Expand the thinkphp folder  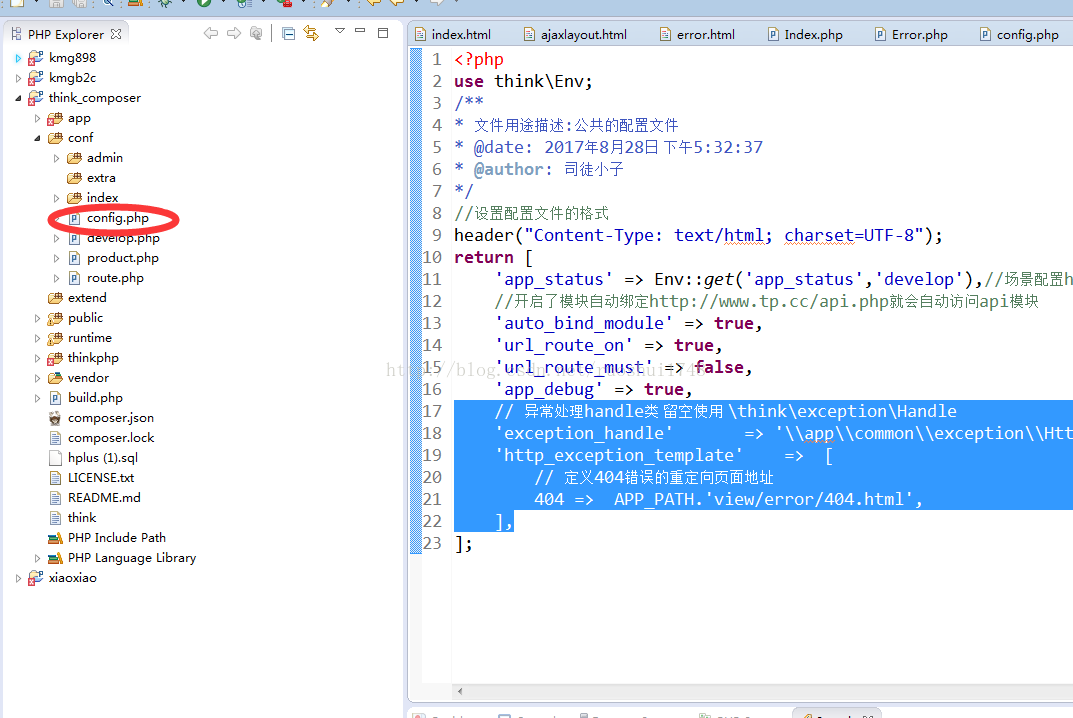pos(38,358)
